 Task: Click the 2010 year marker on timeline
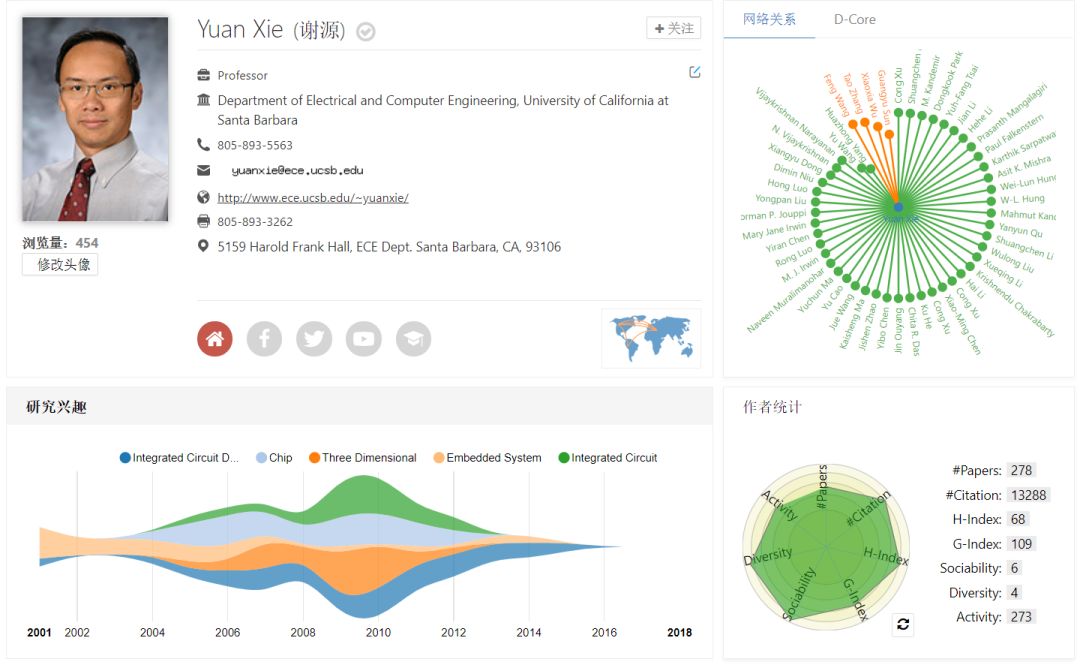[x=378, y=632]
